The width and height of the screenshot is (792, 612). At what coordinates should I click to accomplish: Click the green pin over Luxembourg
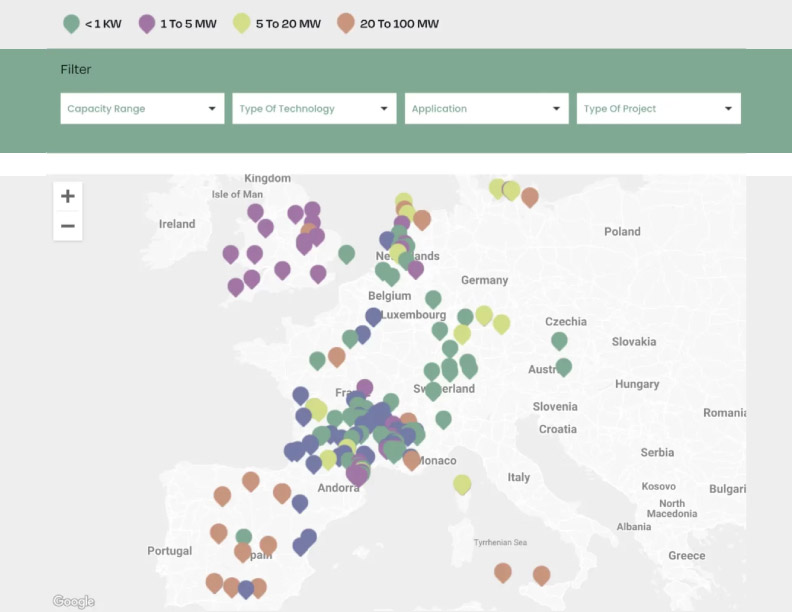pos(433,298)
